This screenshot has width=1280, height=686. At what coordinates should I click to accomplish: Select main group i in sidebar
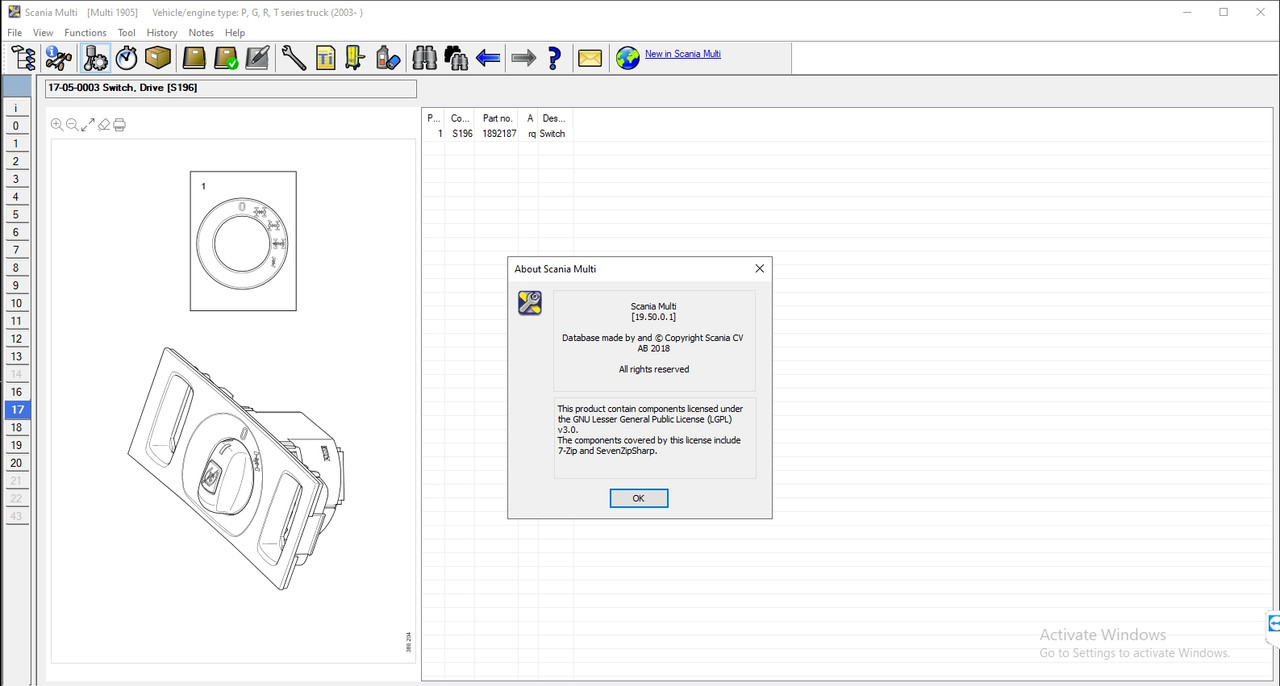16,108
